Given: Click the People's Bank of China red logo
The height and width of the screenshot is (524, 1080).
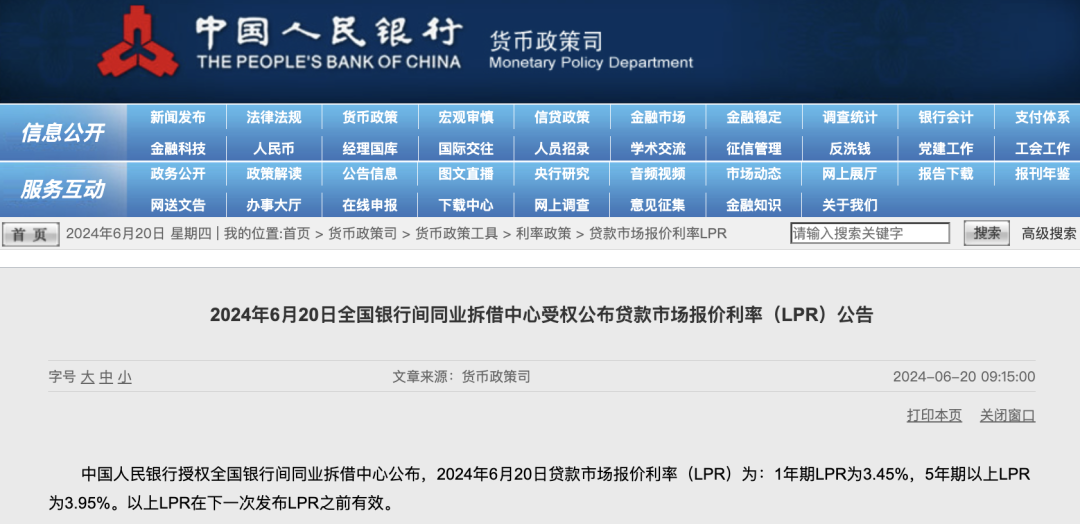Looking at the screenshot, I should tap(138, 41).
